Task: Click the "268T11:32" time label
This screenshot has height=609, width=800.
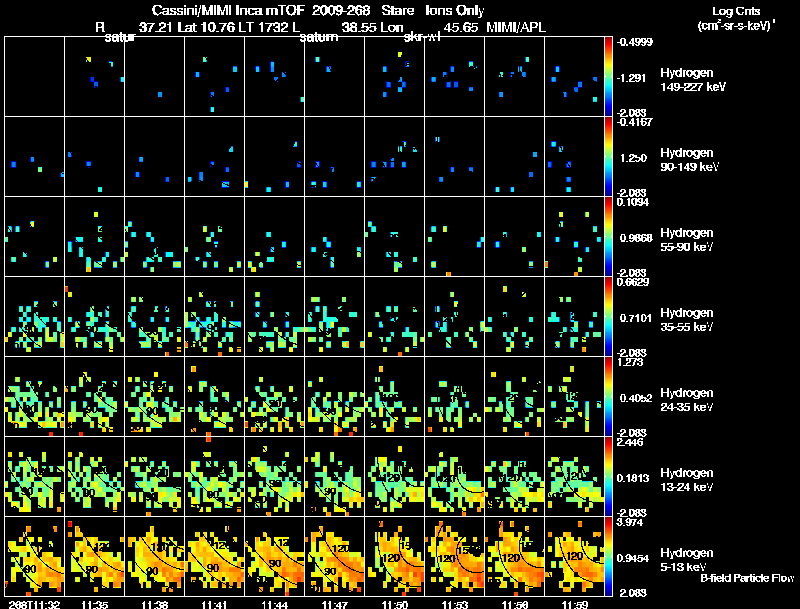Action: pos(34,604)
